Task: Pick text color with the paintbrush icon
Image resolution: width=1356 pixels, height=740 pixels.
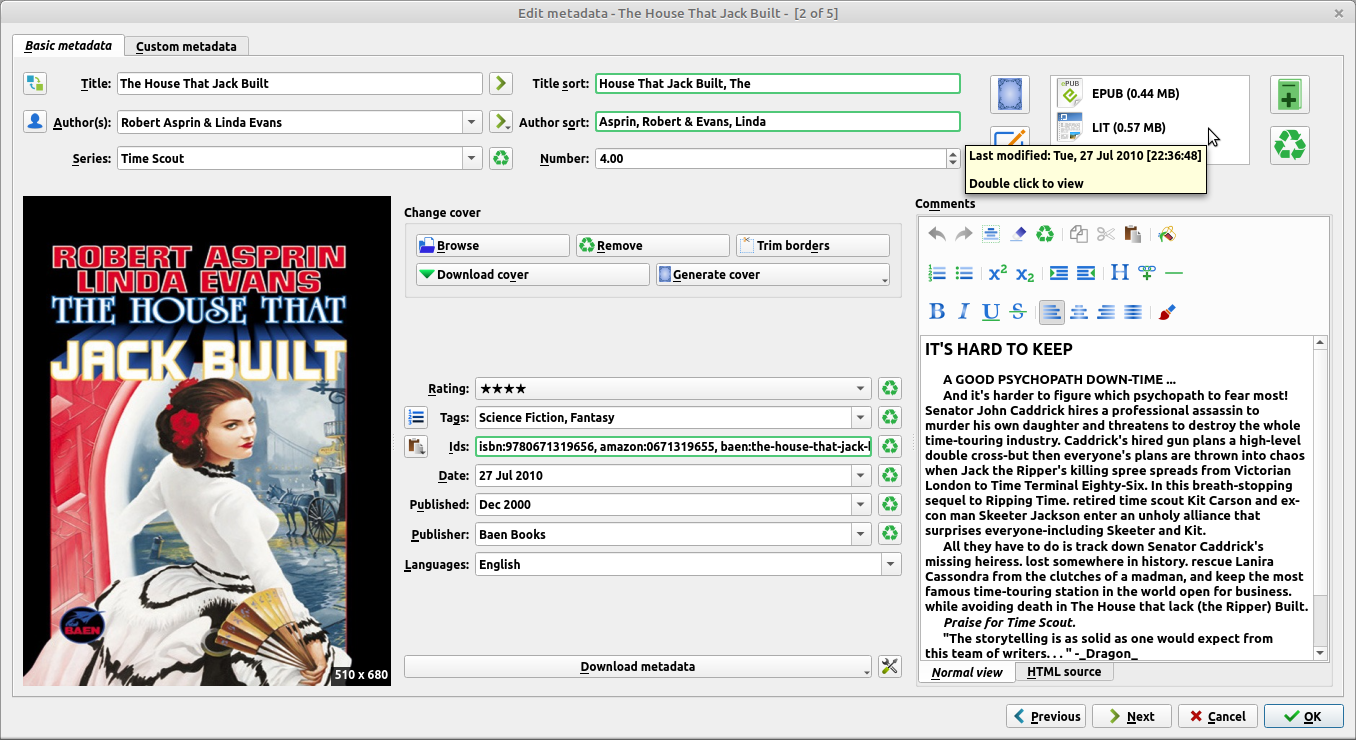Action: [x=1167, y=312]
